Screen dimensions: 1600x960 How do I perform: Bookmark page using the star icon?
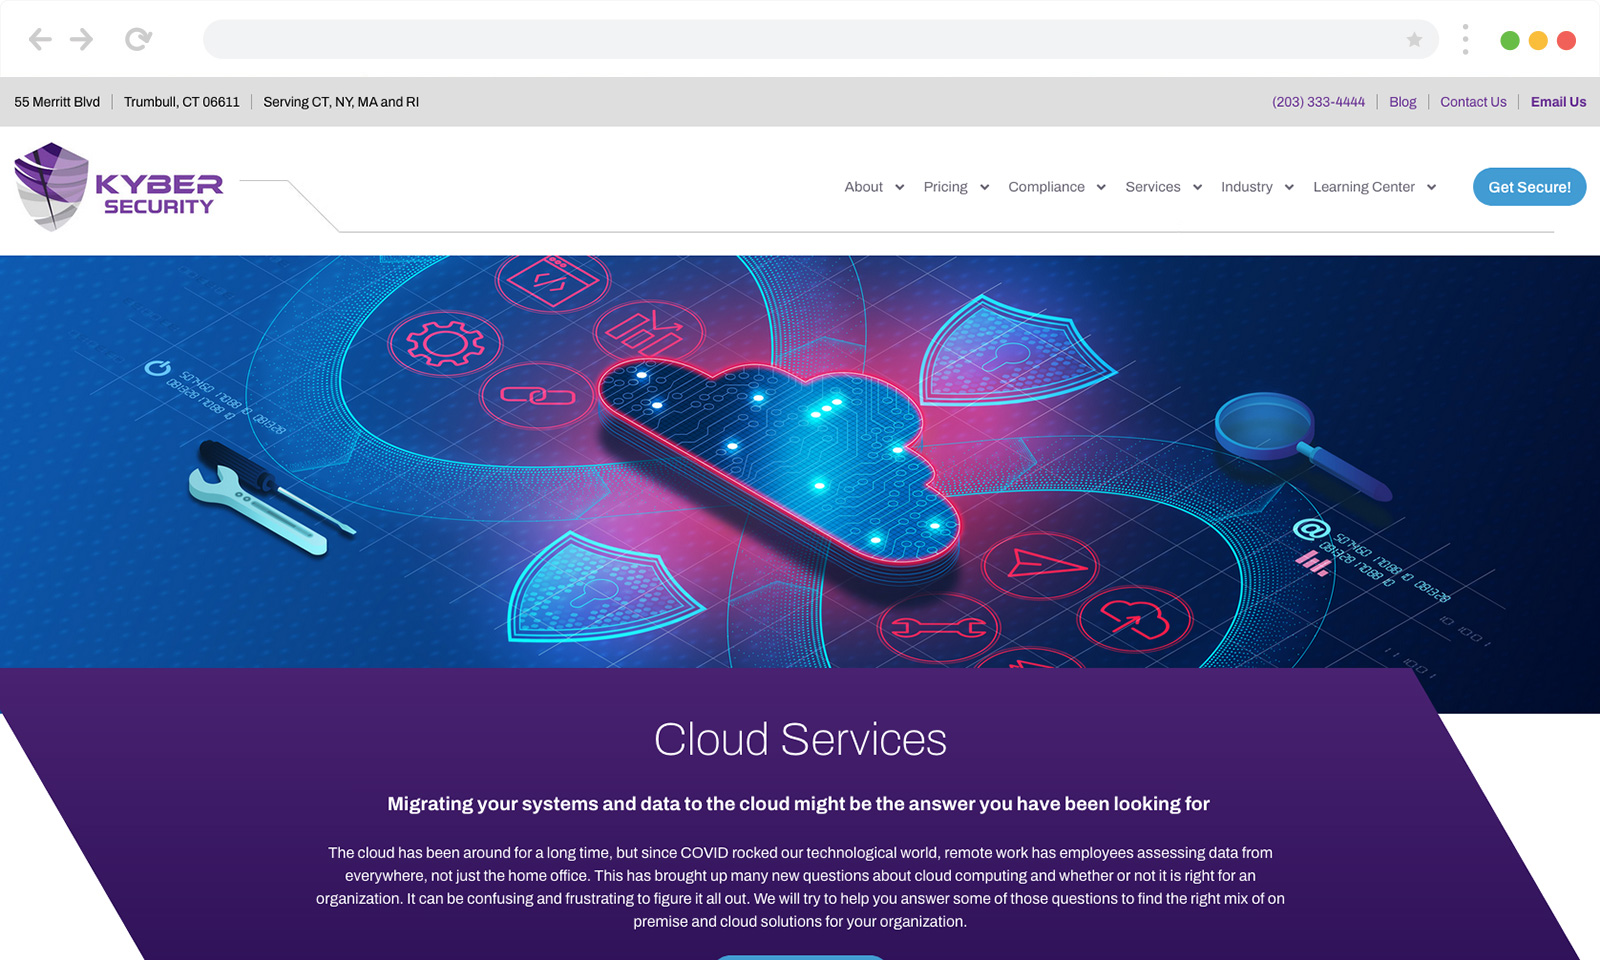click(1414, 40)
